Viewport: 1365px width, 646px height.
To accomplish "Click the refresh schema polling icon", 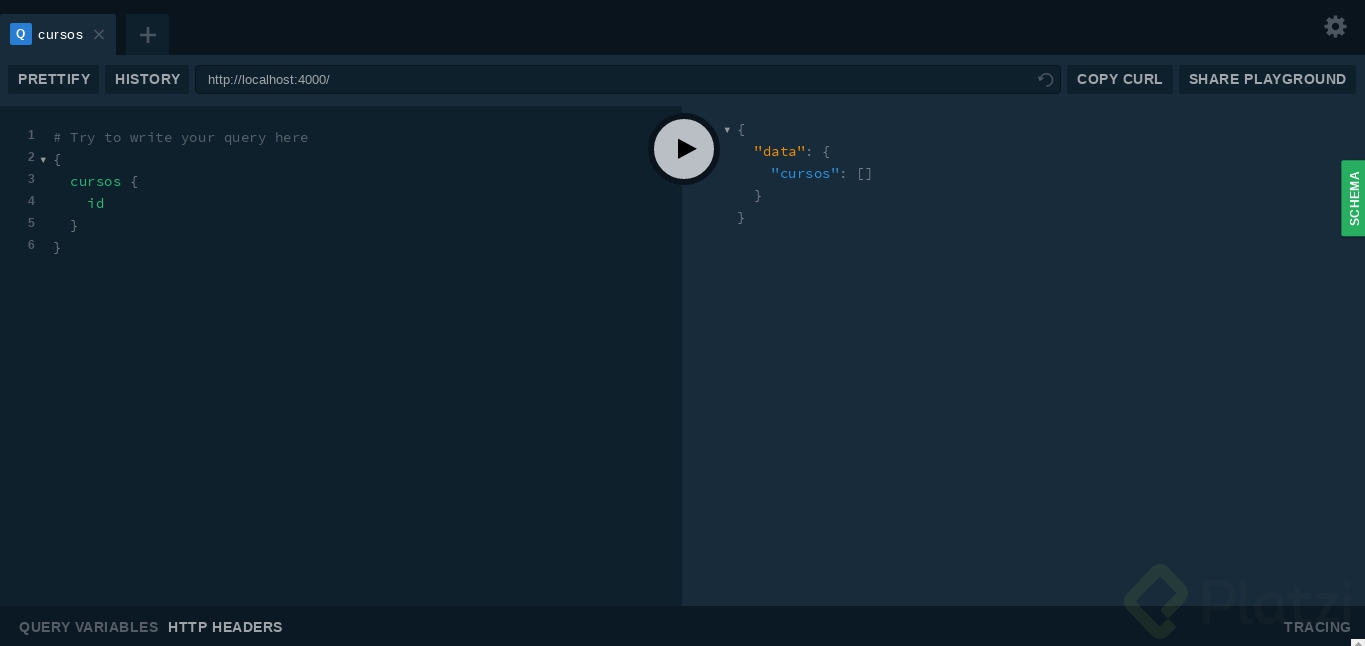I will 1046,80.
